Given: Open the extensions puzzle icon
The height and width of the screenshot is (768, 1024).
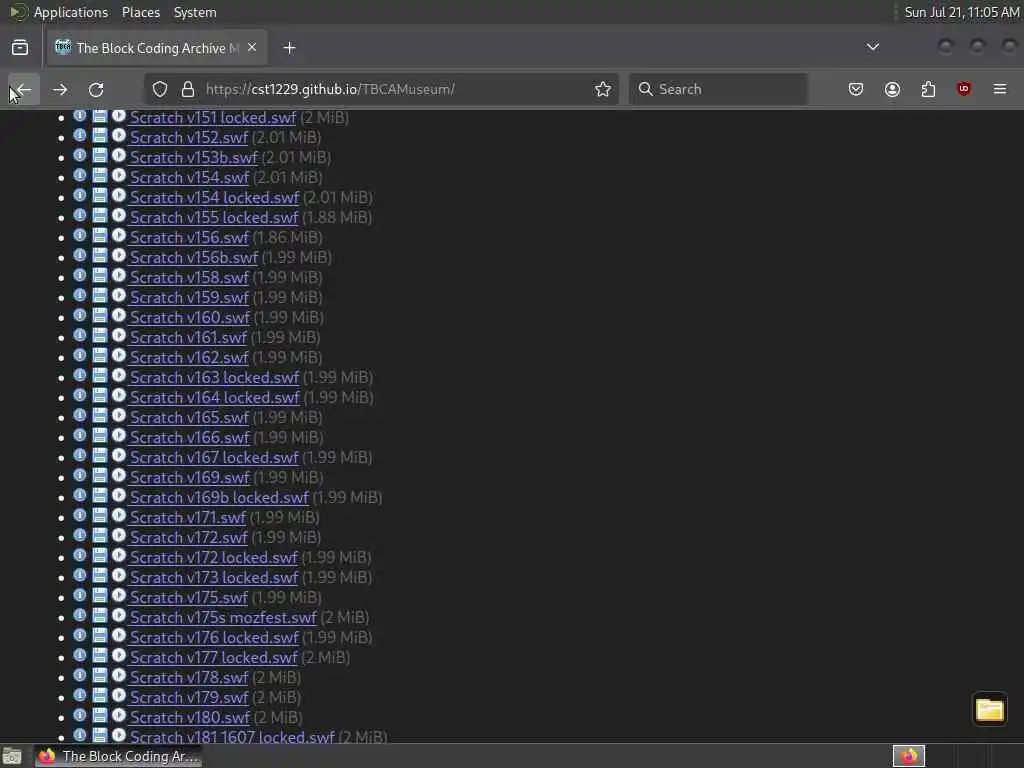Looking at the screenshot, I should click(x=928, y=89).
